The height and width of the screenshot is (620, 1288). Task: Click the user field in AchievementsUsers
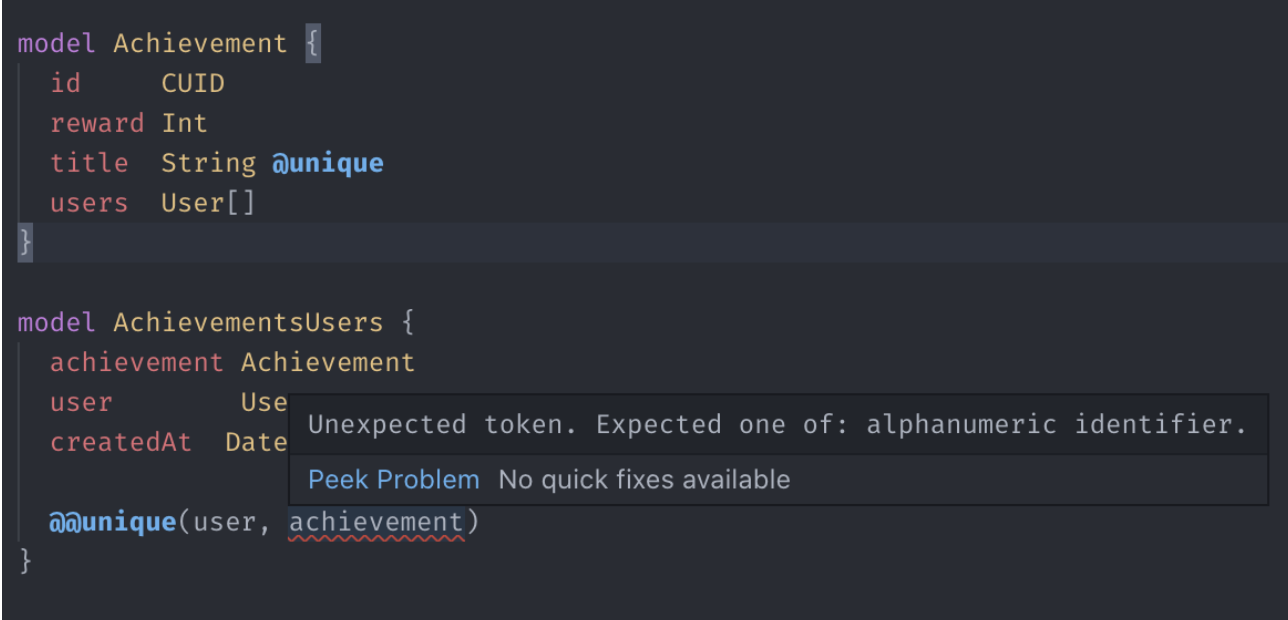81,402
